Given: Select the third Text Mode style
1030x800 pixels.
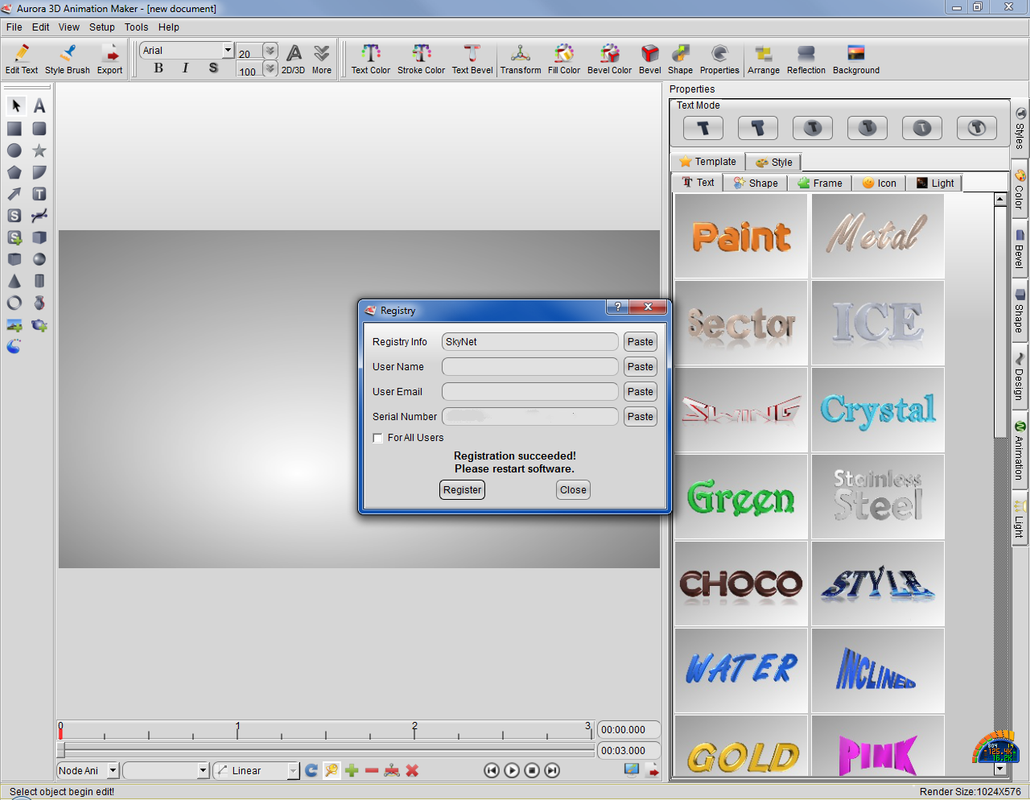Looking at the screenshot, I should (x=813, y=128).
